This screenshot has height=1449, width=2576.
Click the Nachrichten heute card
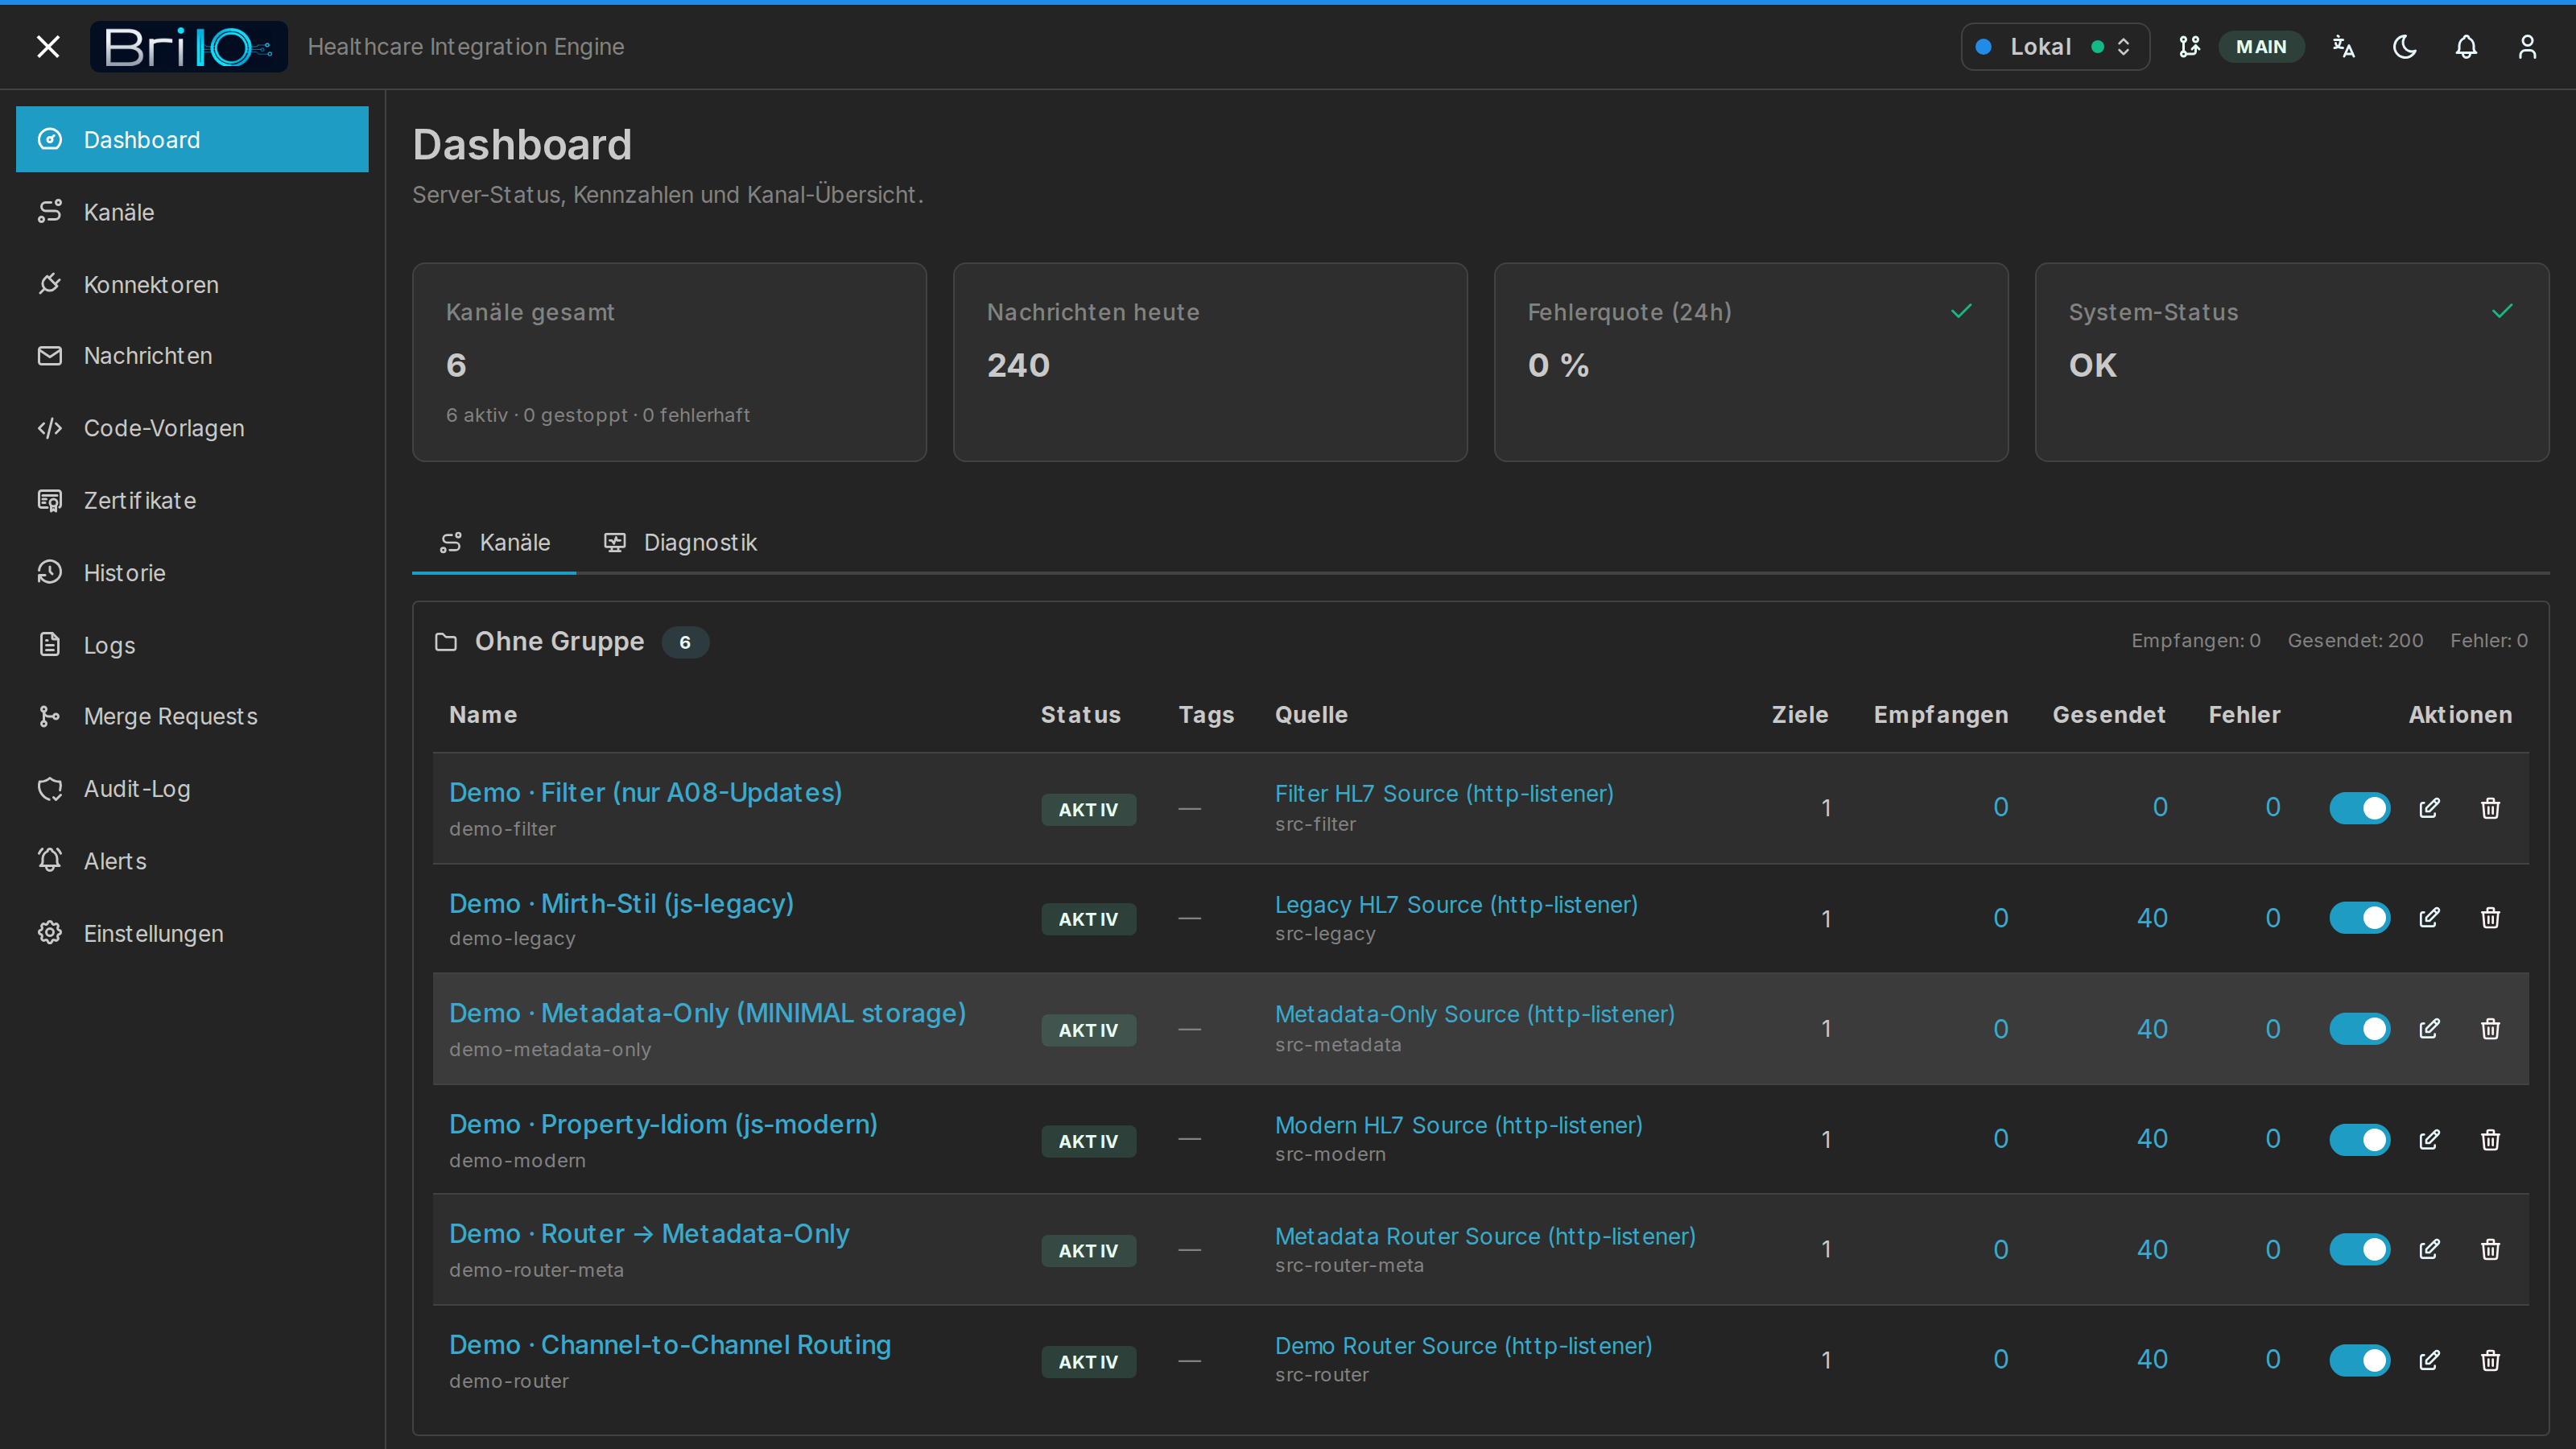coord(1210,362)
